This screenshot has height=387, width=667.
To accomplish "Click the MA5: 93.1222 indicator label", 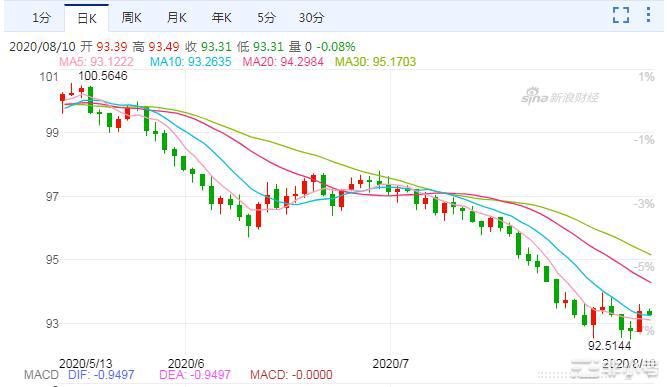I will click(96, 62).
